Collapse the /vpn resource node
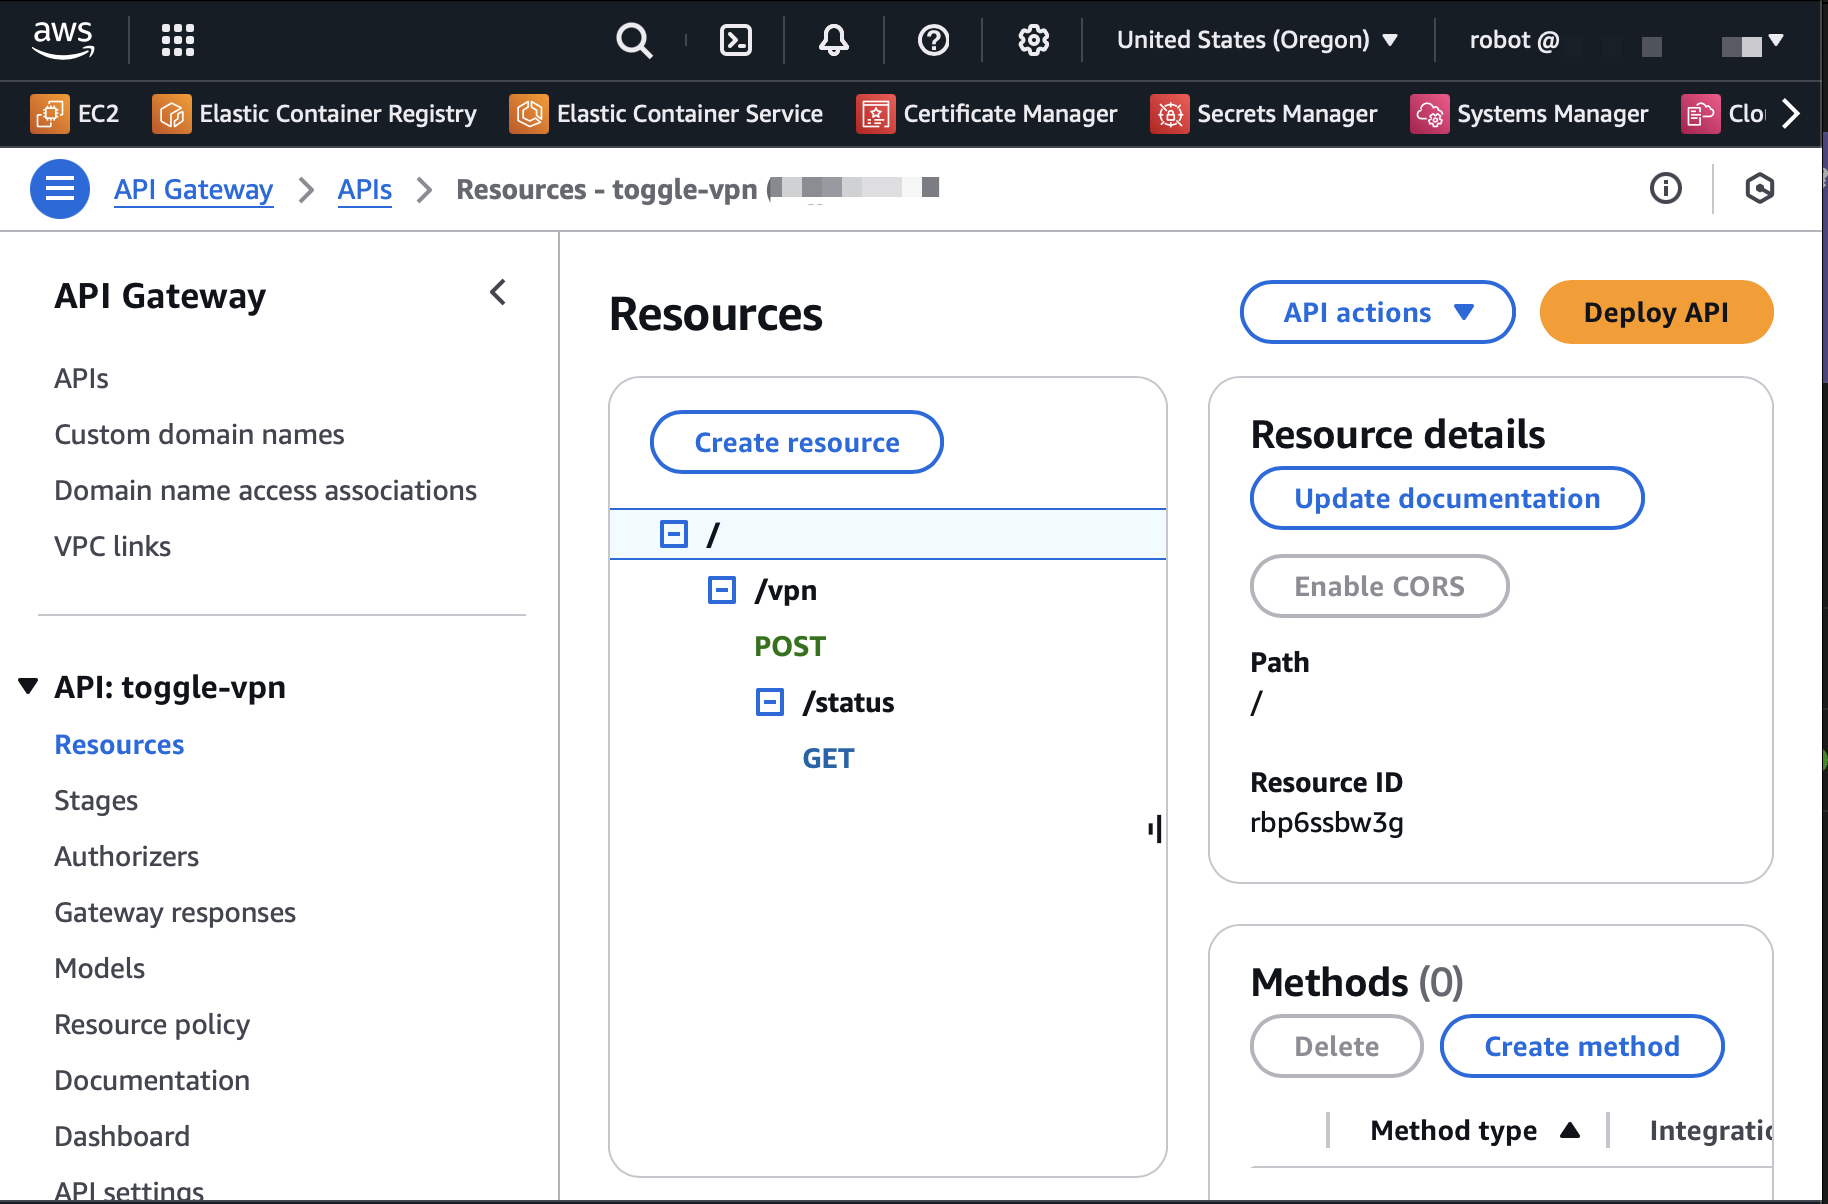This screenshot has height=1204, width=1828. [x=722, y=590]
